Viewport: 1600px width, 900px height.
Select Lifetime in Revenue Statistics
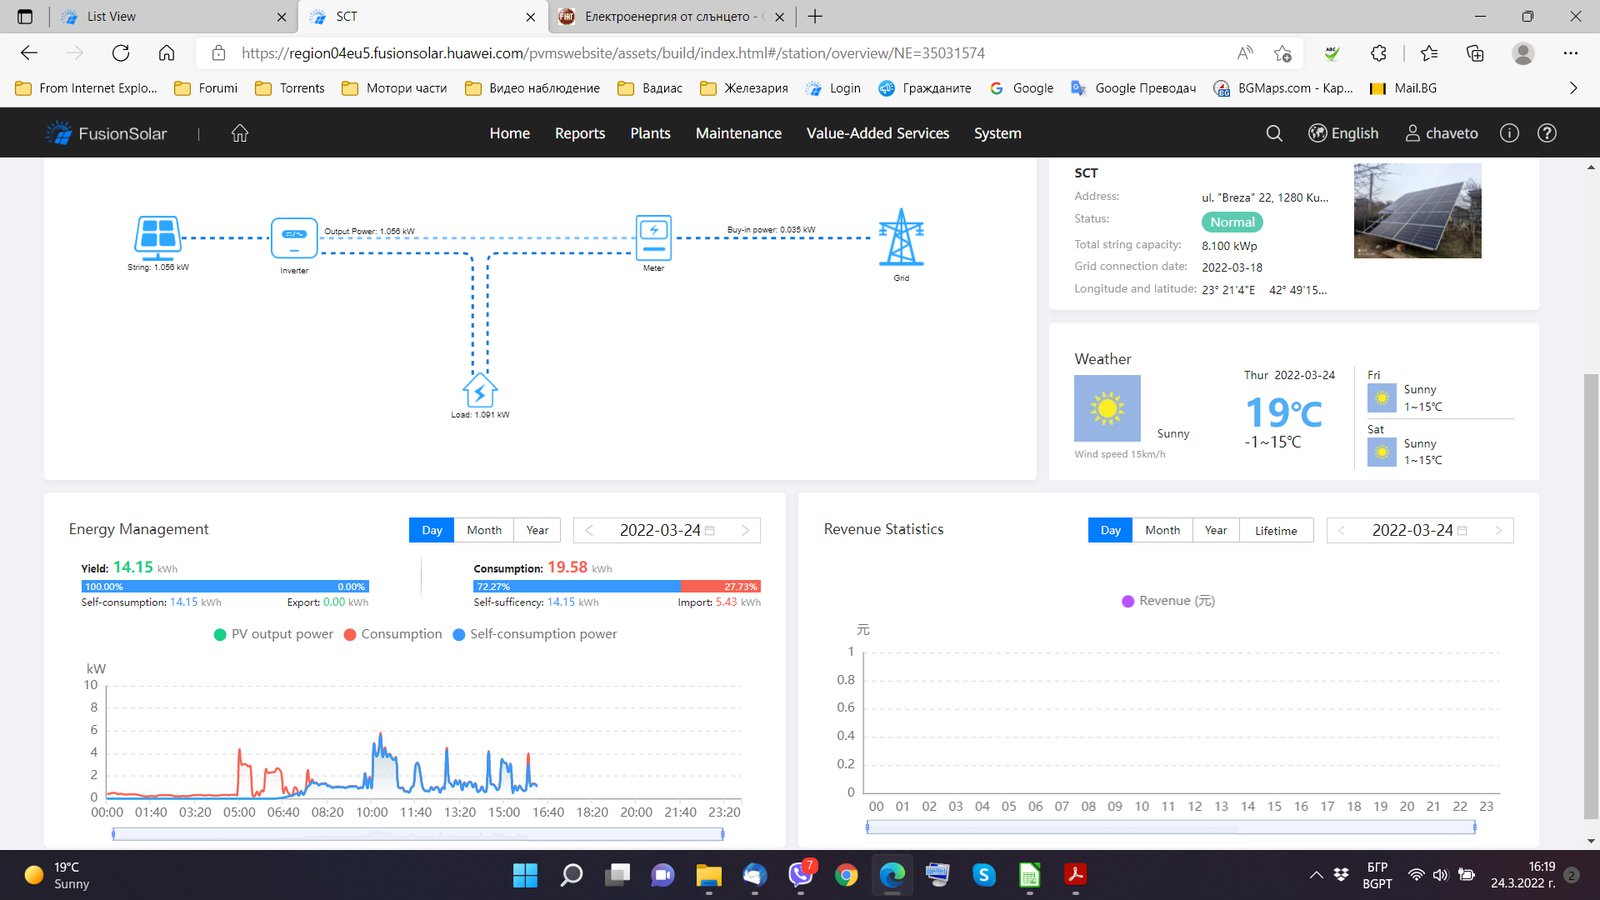tap(1276, 530)
